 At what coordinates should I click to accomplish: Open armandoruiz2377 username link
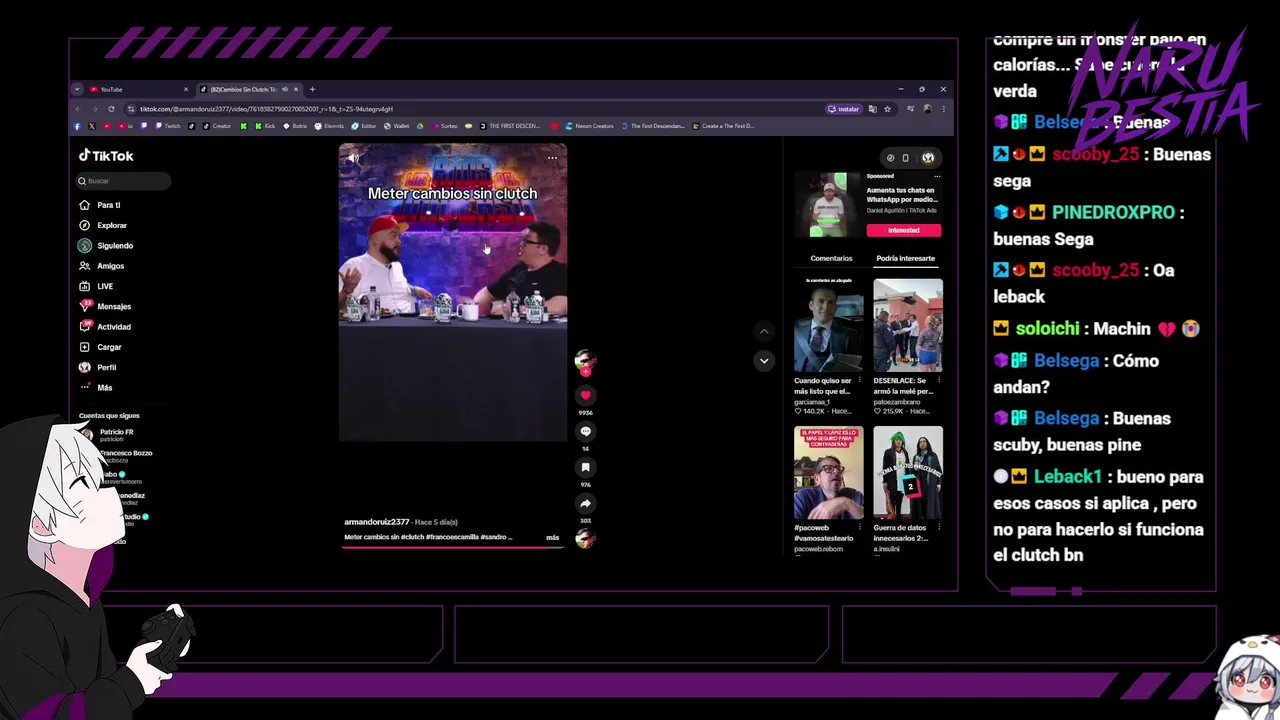(377, 522)
